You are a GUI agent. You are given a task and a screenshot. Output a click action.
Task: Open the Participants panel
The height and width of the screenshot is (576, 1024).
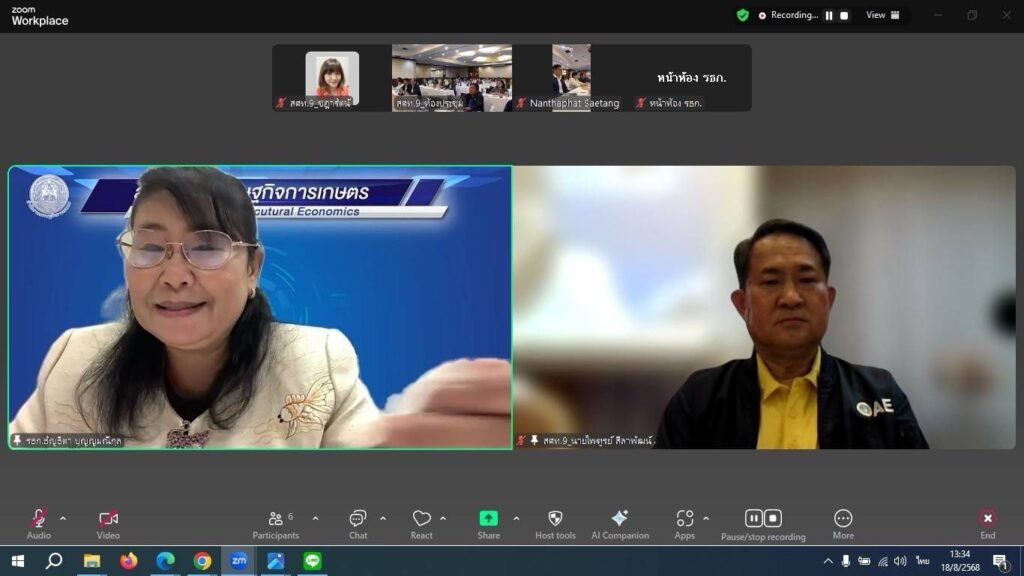(276, 518)
